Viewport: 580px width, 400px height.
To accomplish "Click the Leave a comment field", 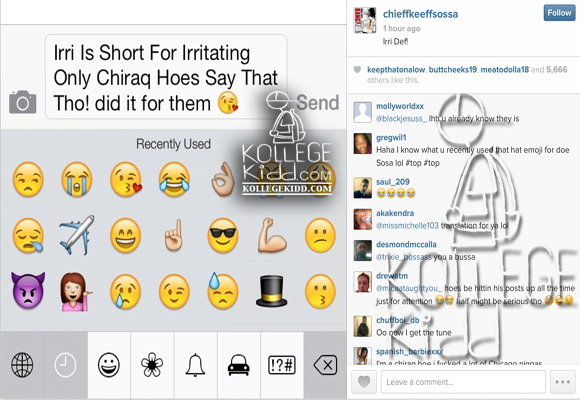I will [x=463, y=381].
